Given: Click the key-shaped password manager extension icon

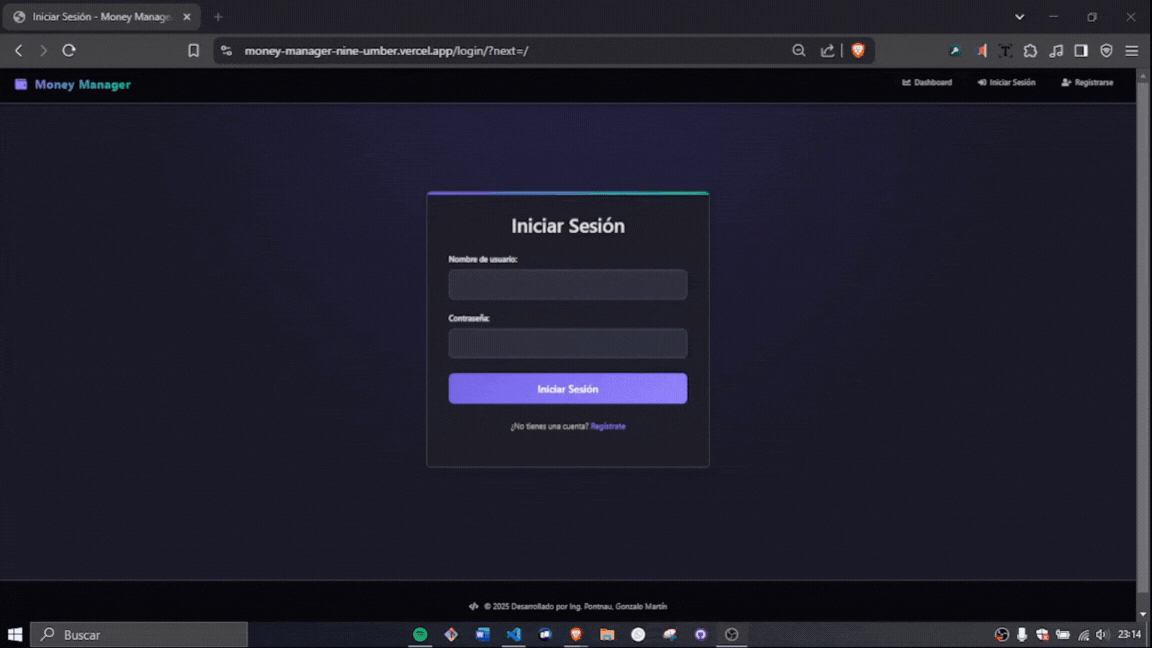Looking at the screenshot, I should coord(955,50).
